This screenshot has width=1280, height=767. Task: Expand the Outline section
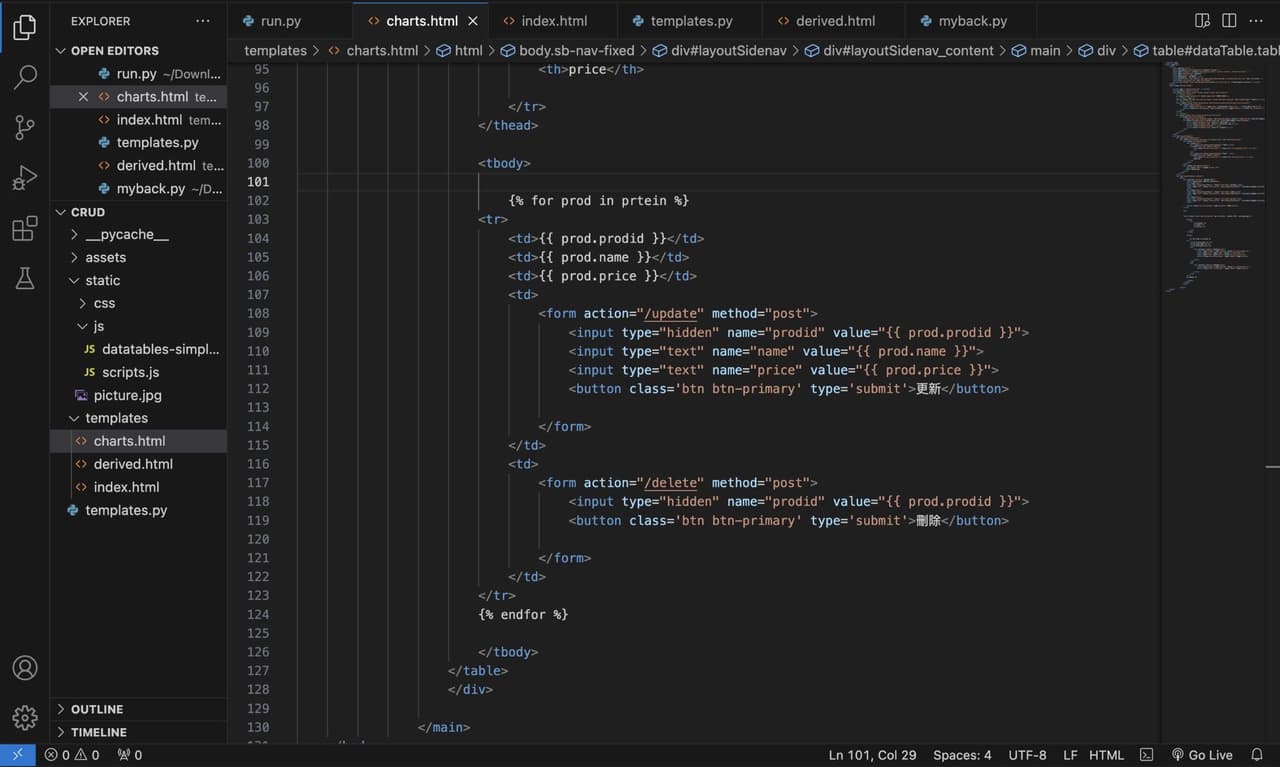tap(96, 709)
